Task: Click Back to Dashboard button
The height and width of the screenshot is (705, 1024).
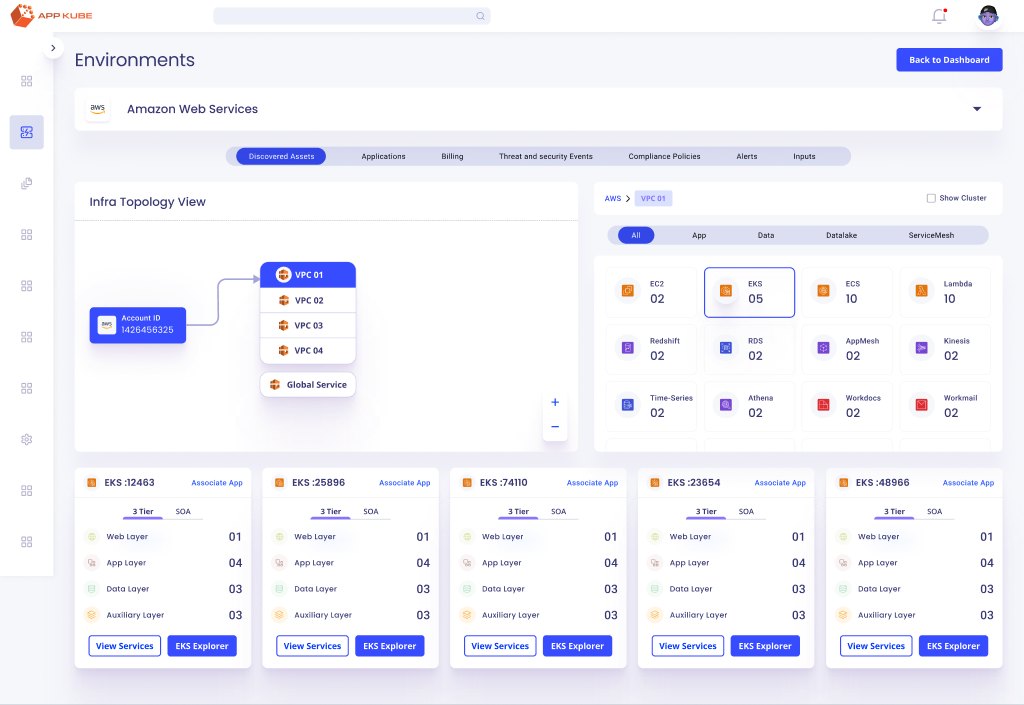Action: coord(950,60)
